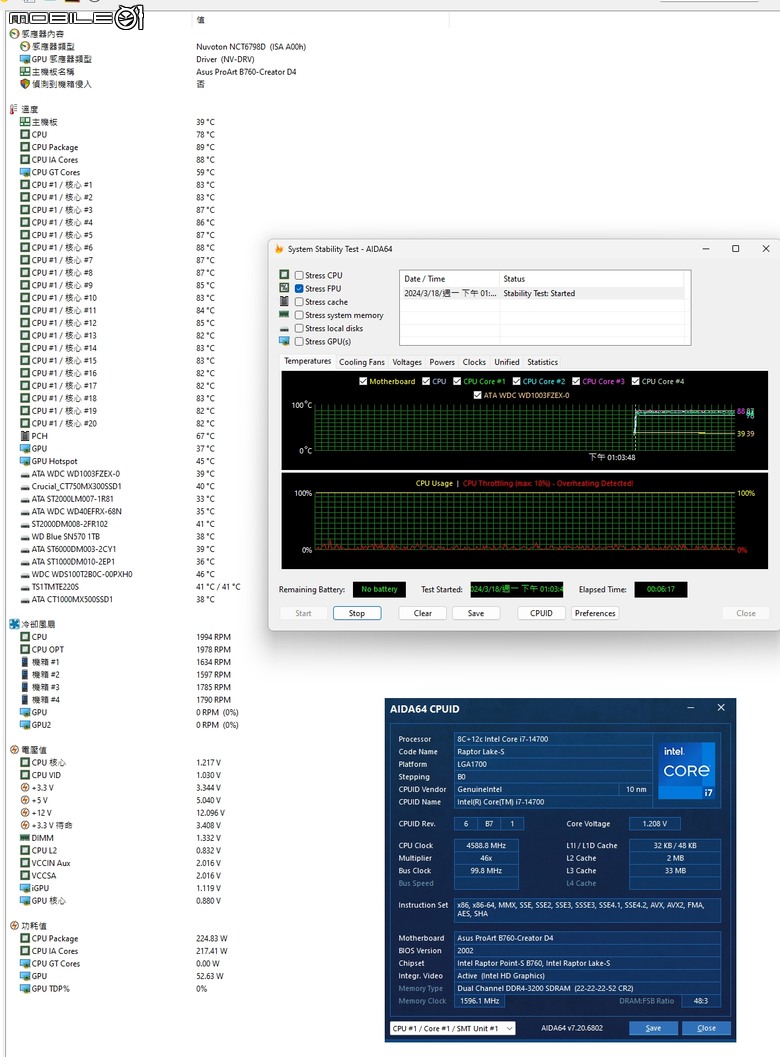Open the Voltages tab

point(407,362)
